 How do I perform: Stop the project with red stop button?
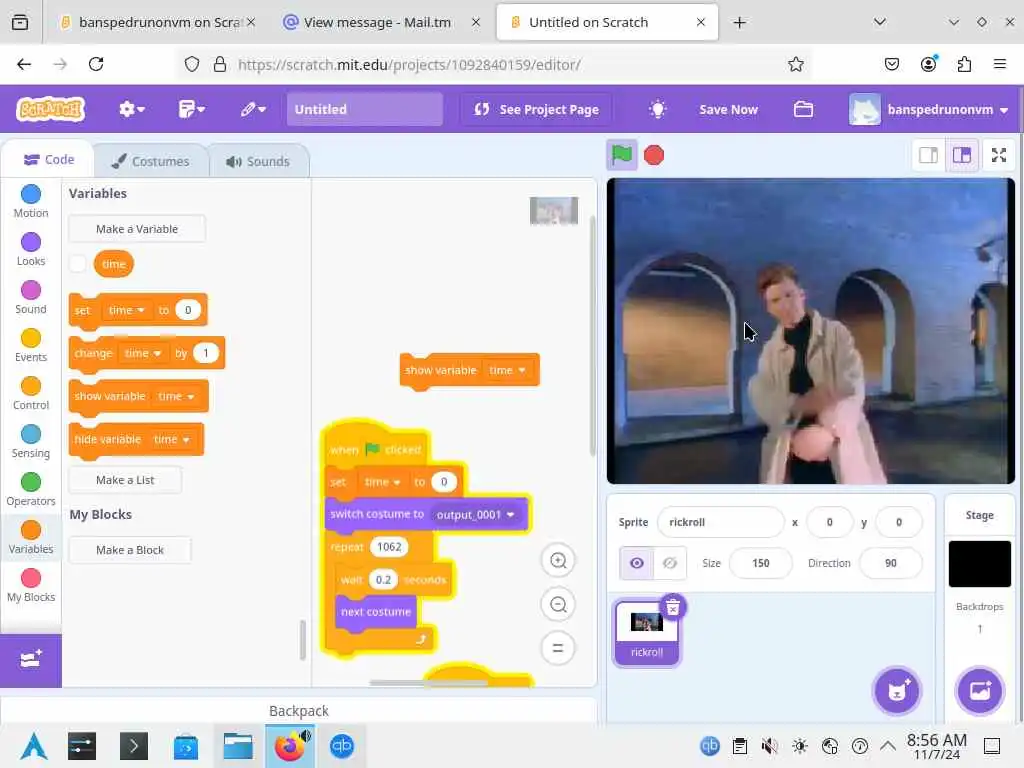pyautogui.click(x=654, y=155)
